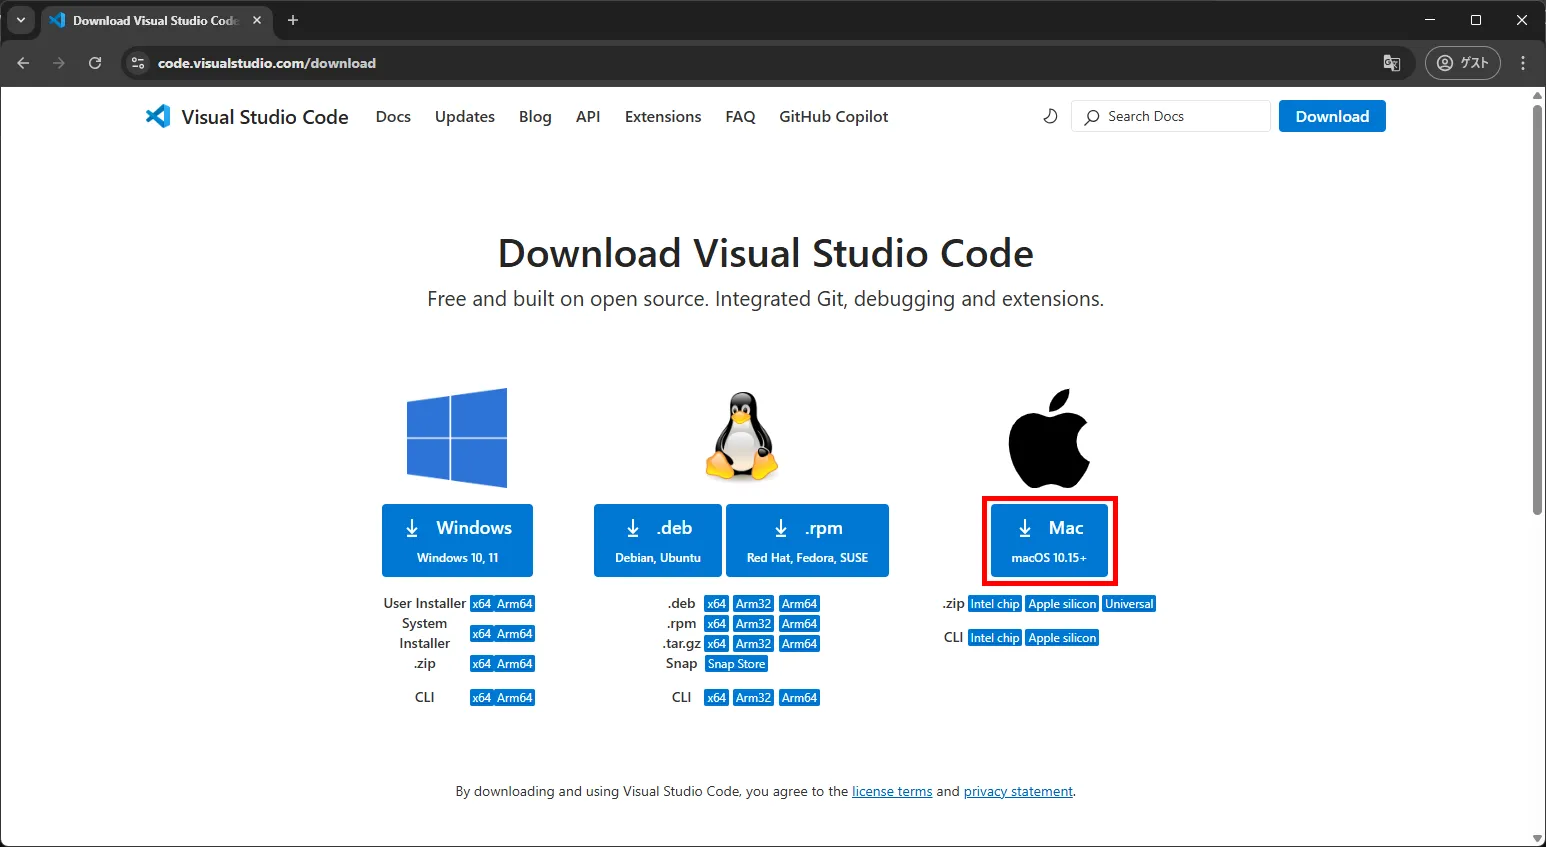Select Windows .zip Arm64 link
The height and width of the screenshot is (847, 1547).
[515, 664]
